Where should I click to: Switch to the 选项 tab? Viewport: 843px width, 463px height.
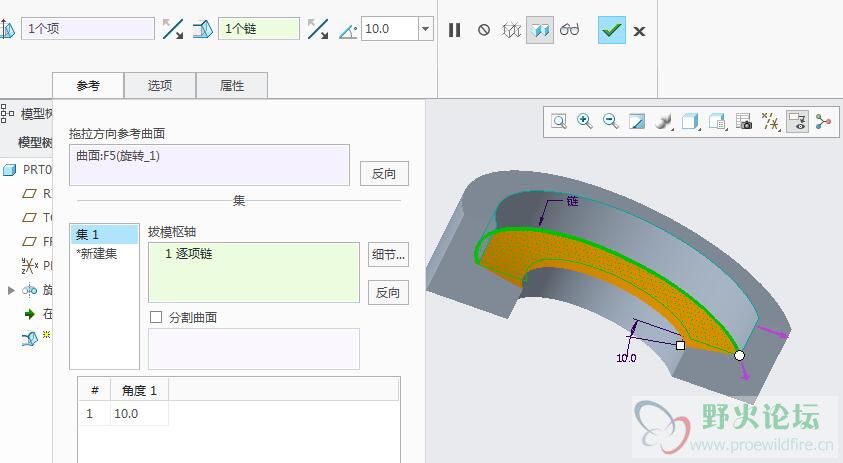pyautogui.click(x=160, y=86)
